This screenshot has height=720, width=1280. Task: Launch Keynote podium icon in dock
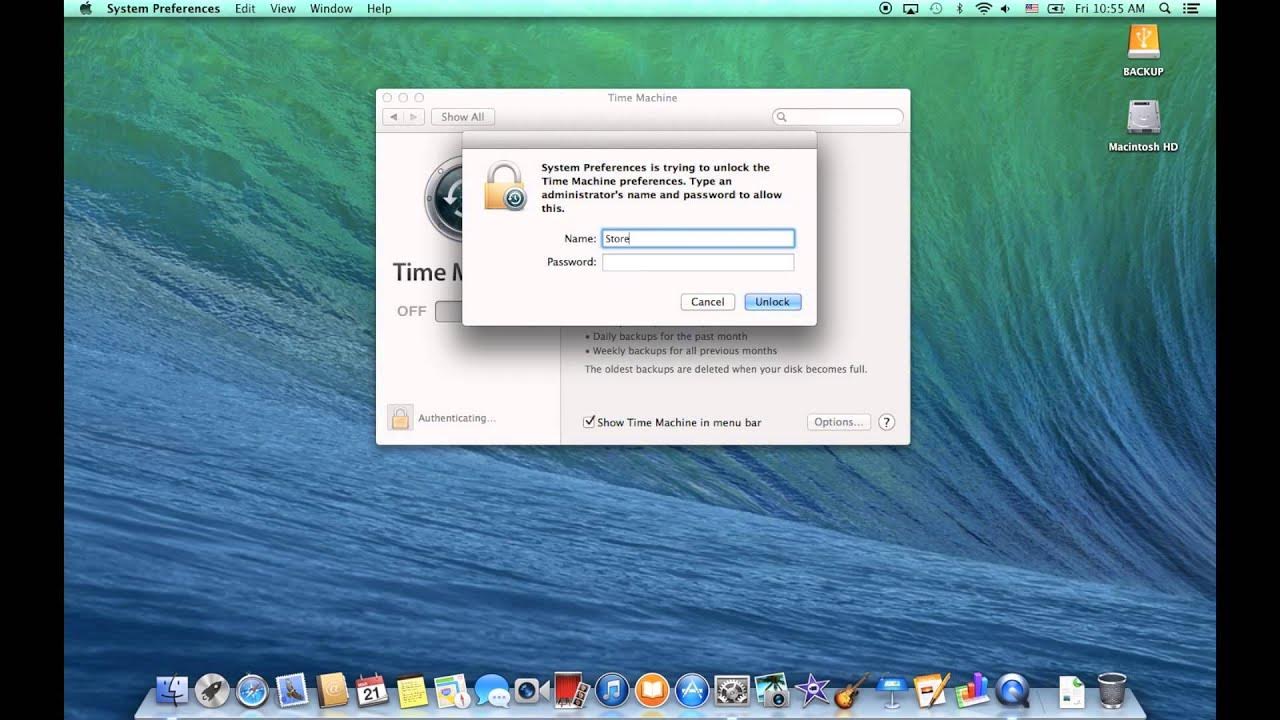pyautogui.click(x=891, y=690)
